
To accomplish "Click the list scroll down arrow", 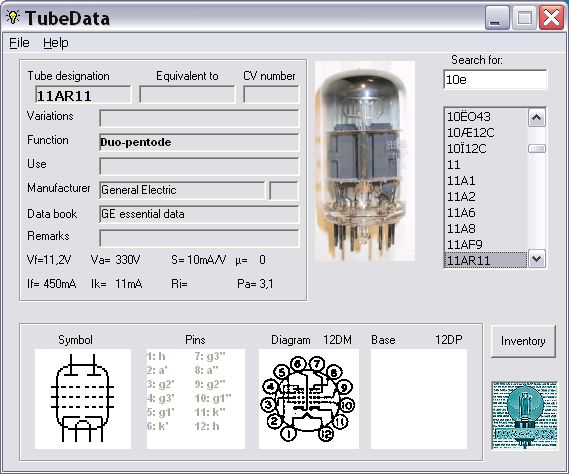I will pyautogui.click(x=537, y=259).
